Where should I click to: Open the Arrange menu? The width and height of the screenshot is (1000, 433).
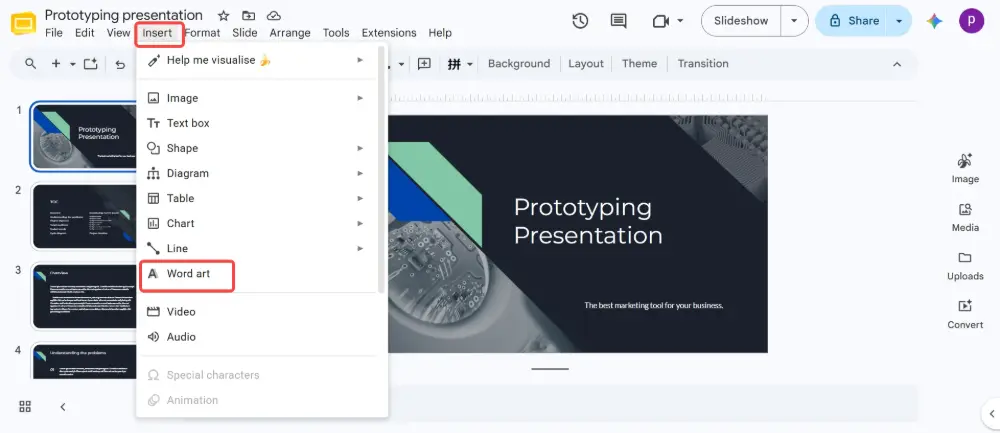290,33
